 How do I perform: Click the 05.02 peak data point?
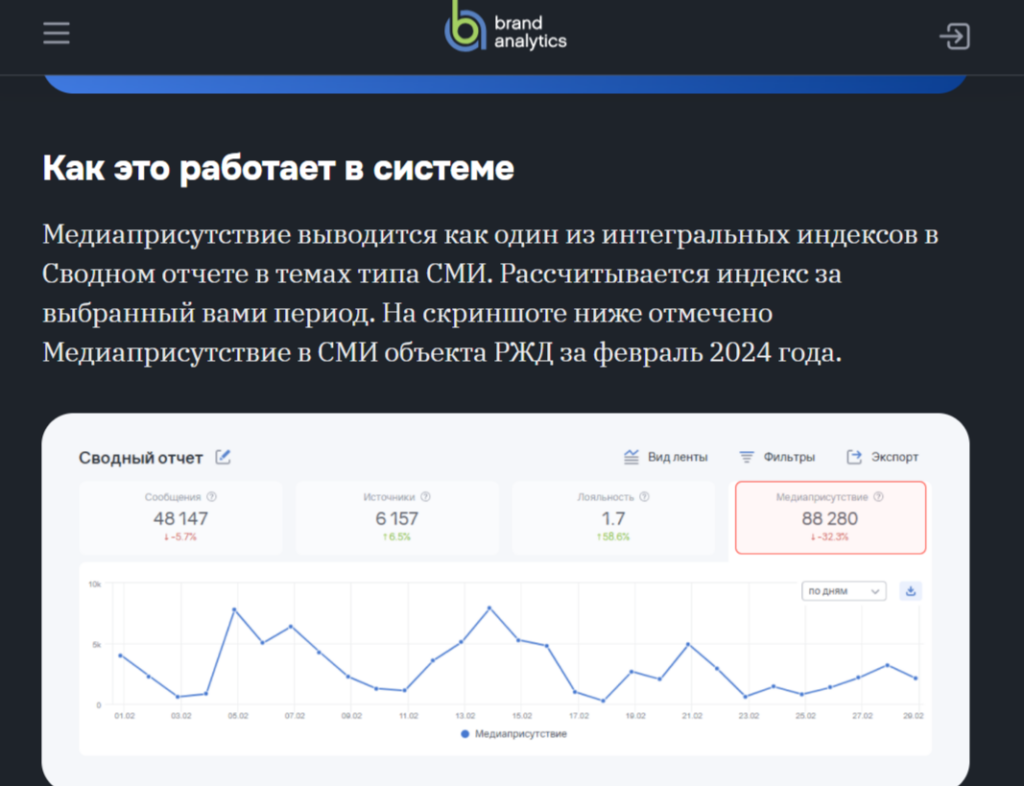coord(234,610)
